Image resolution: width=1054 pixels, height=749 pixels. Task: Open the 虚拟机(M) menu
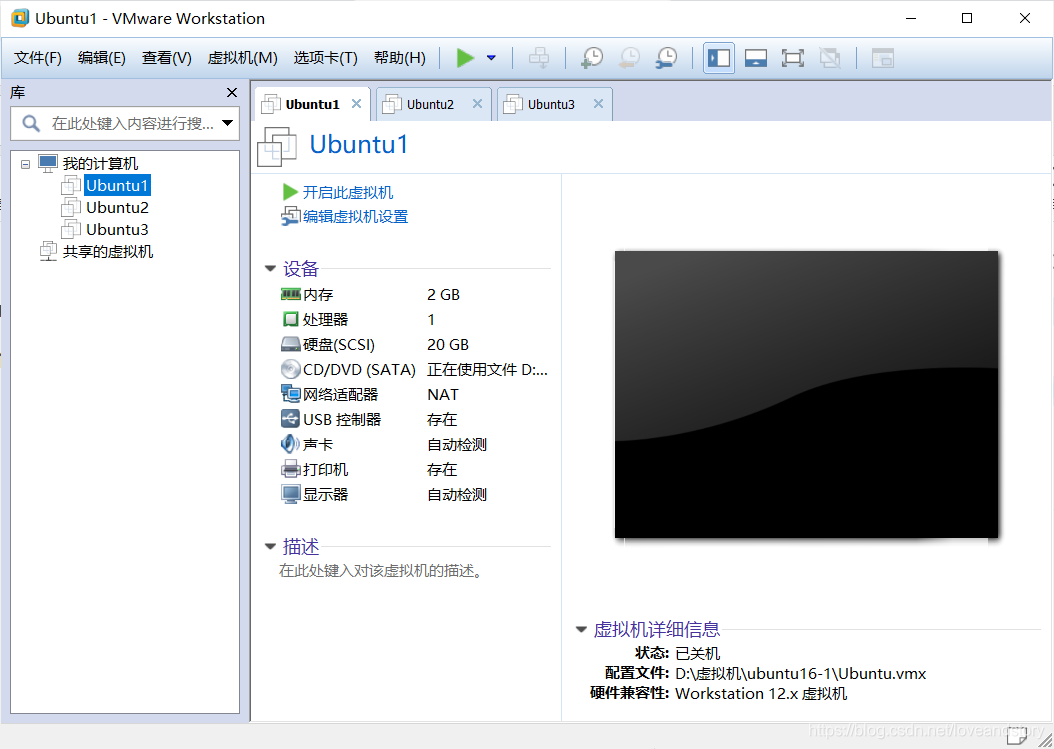point(243,58)
